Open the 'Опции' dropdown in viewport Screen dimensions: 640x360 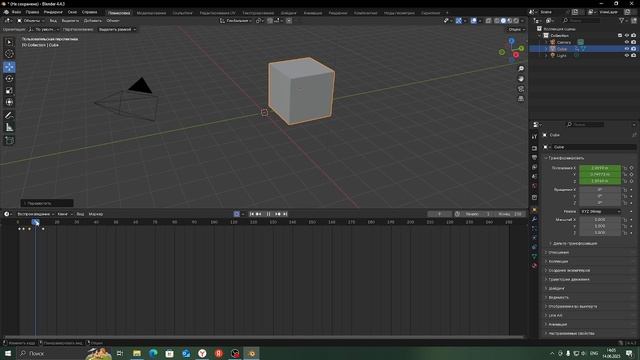516,29
